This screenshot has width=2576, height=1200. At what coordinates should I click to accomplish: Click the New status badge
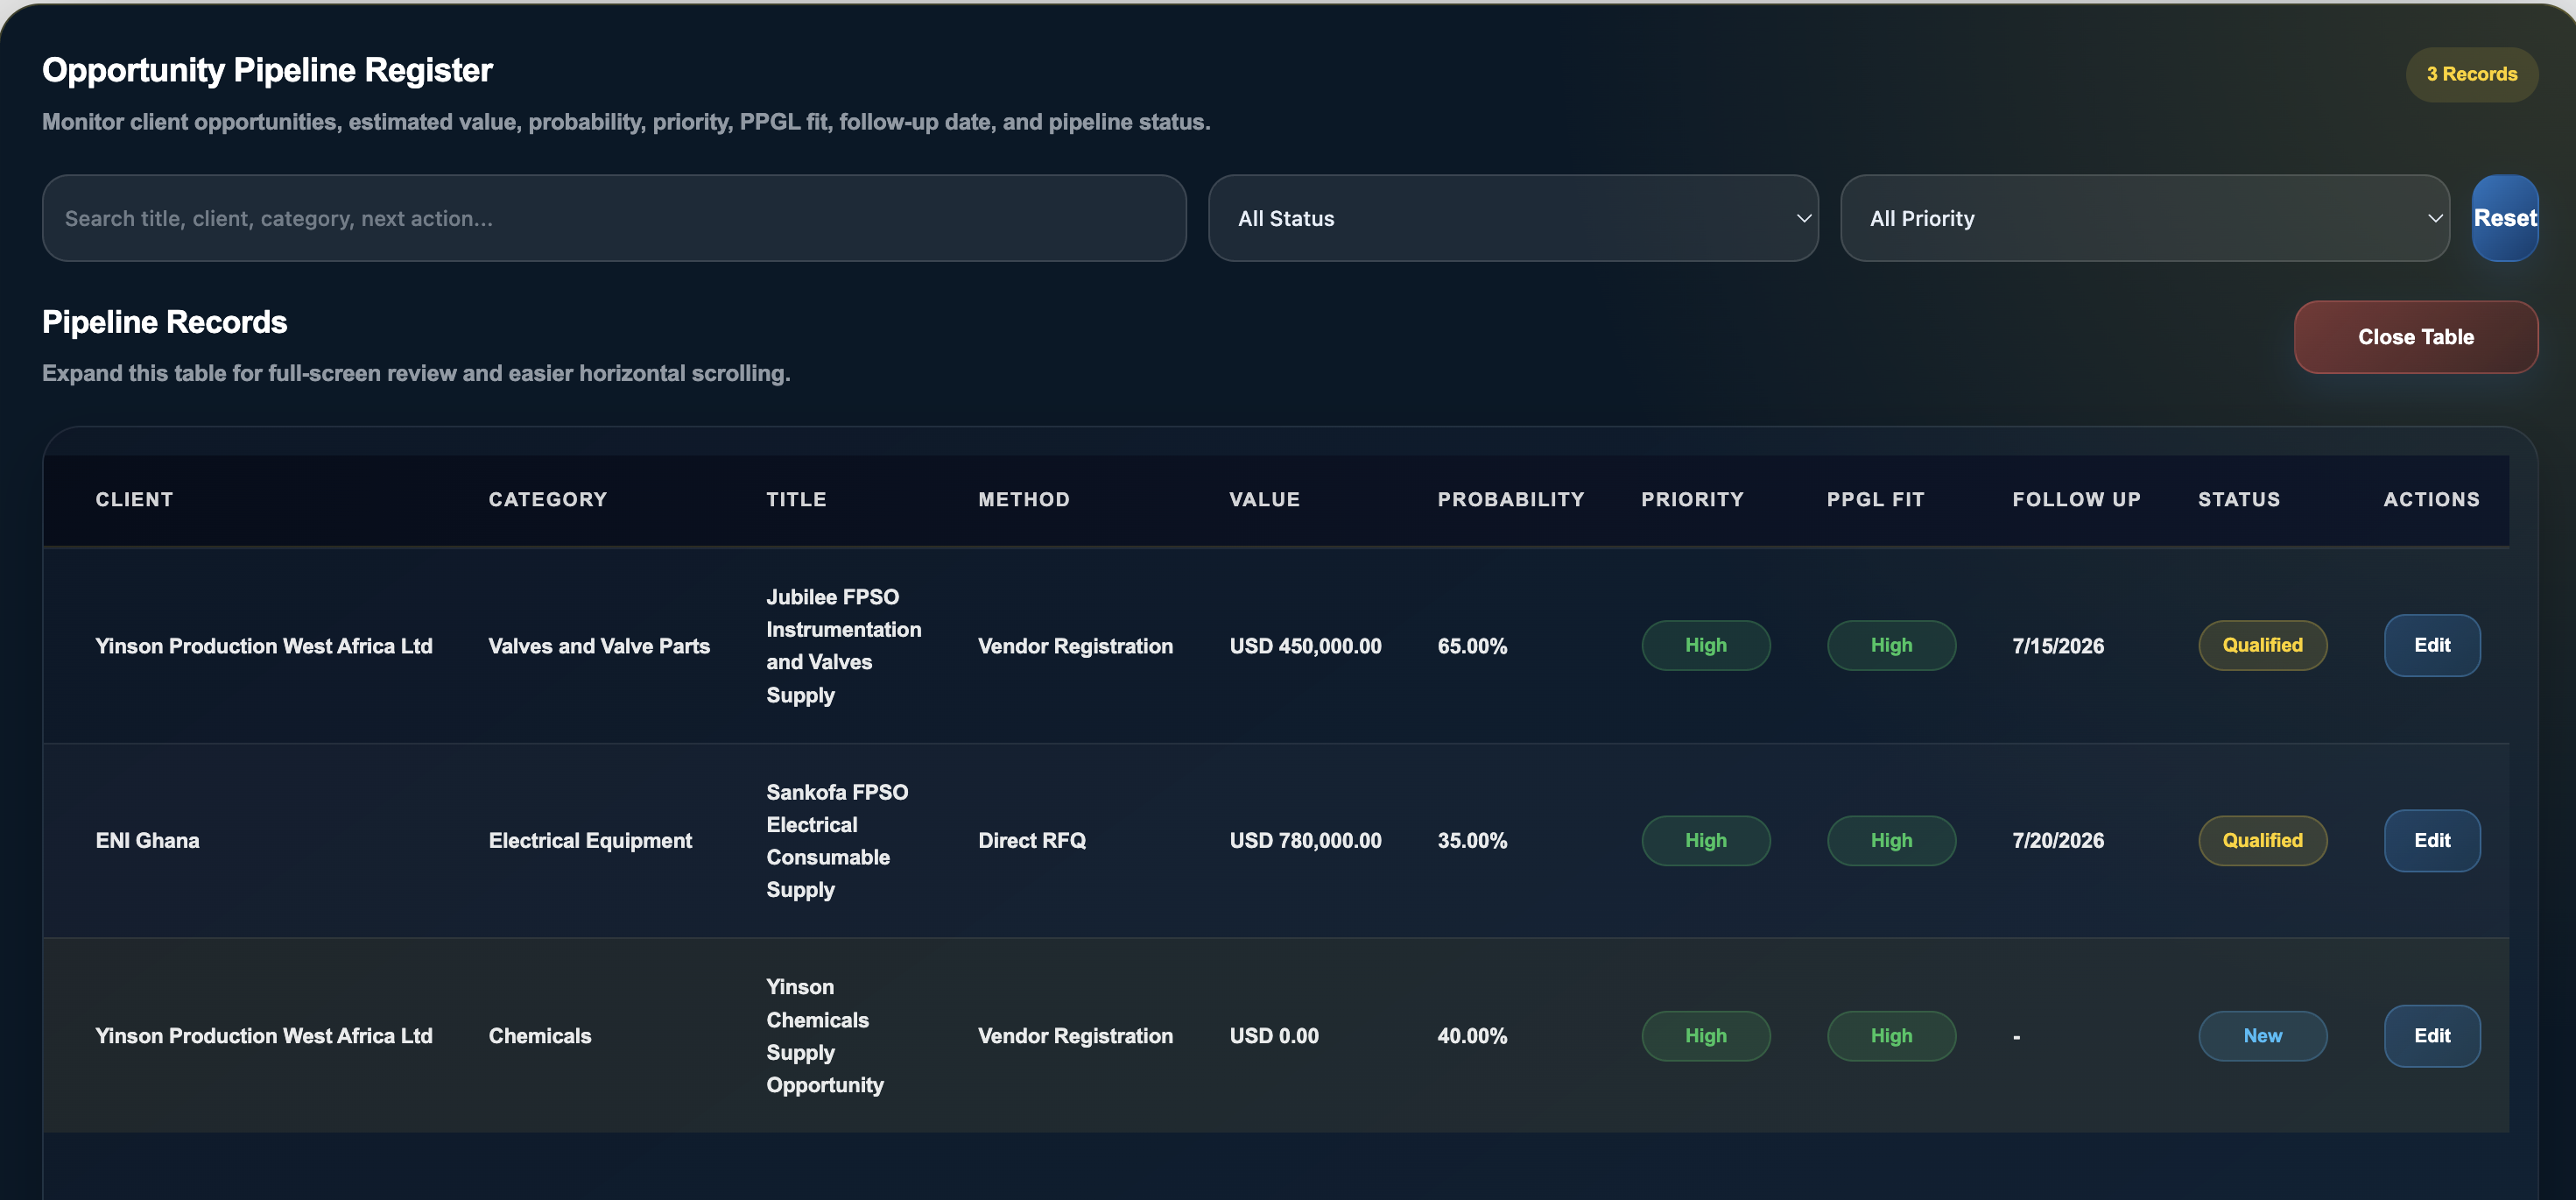(2262, 1035)
